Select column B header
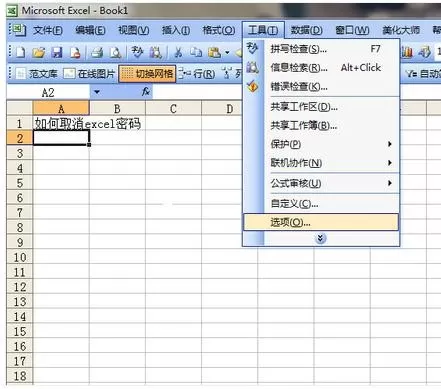 coord(117,109)
